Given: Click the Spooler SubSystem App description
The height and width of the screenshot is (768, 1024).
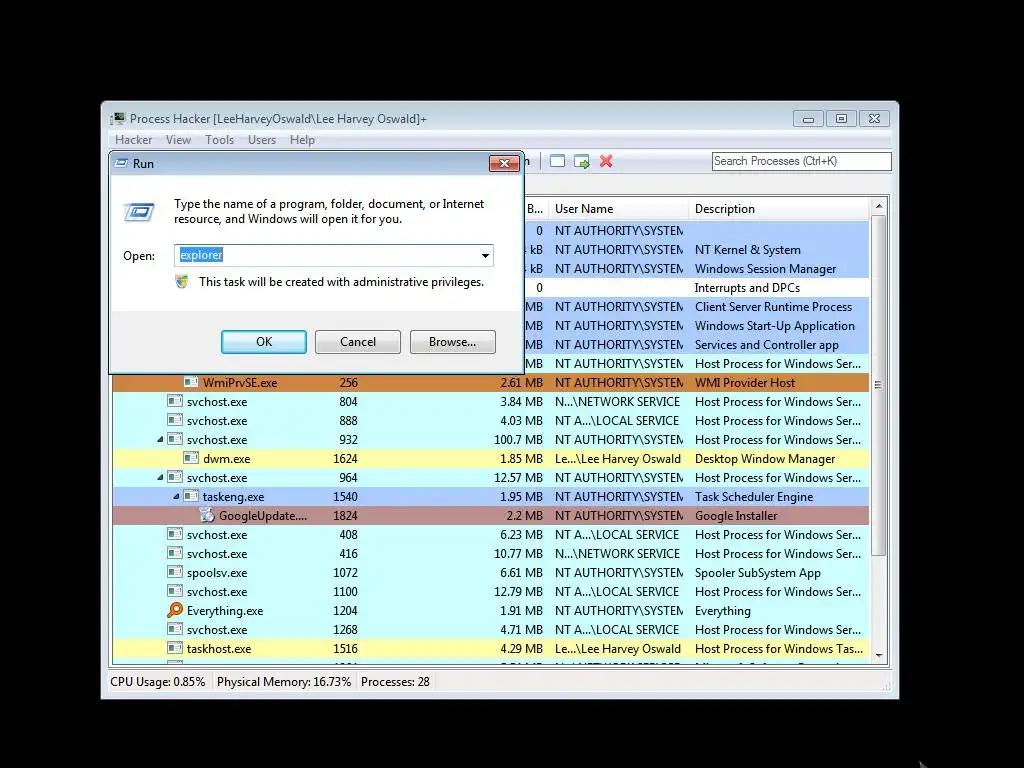Looking at the screenshot, I should click(758, 573).
